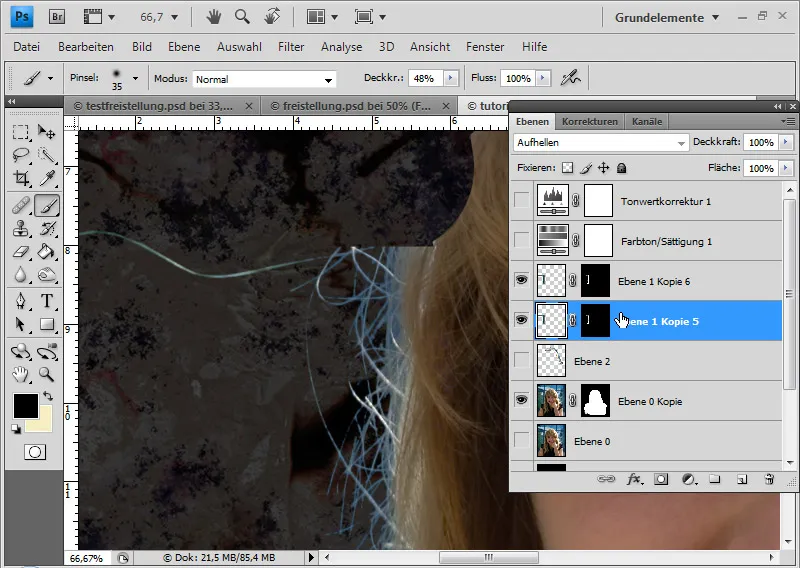Click the foreground black color swatch
This screenshot has width=800, height=568.
pyautogui.click(x=25, y=406)
